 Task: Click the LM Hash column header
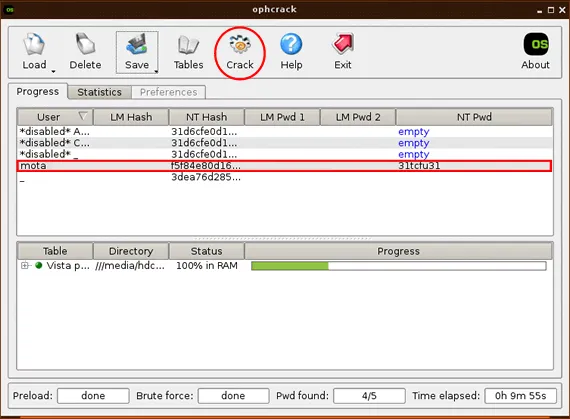[131, 117]
